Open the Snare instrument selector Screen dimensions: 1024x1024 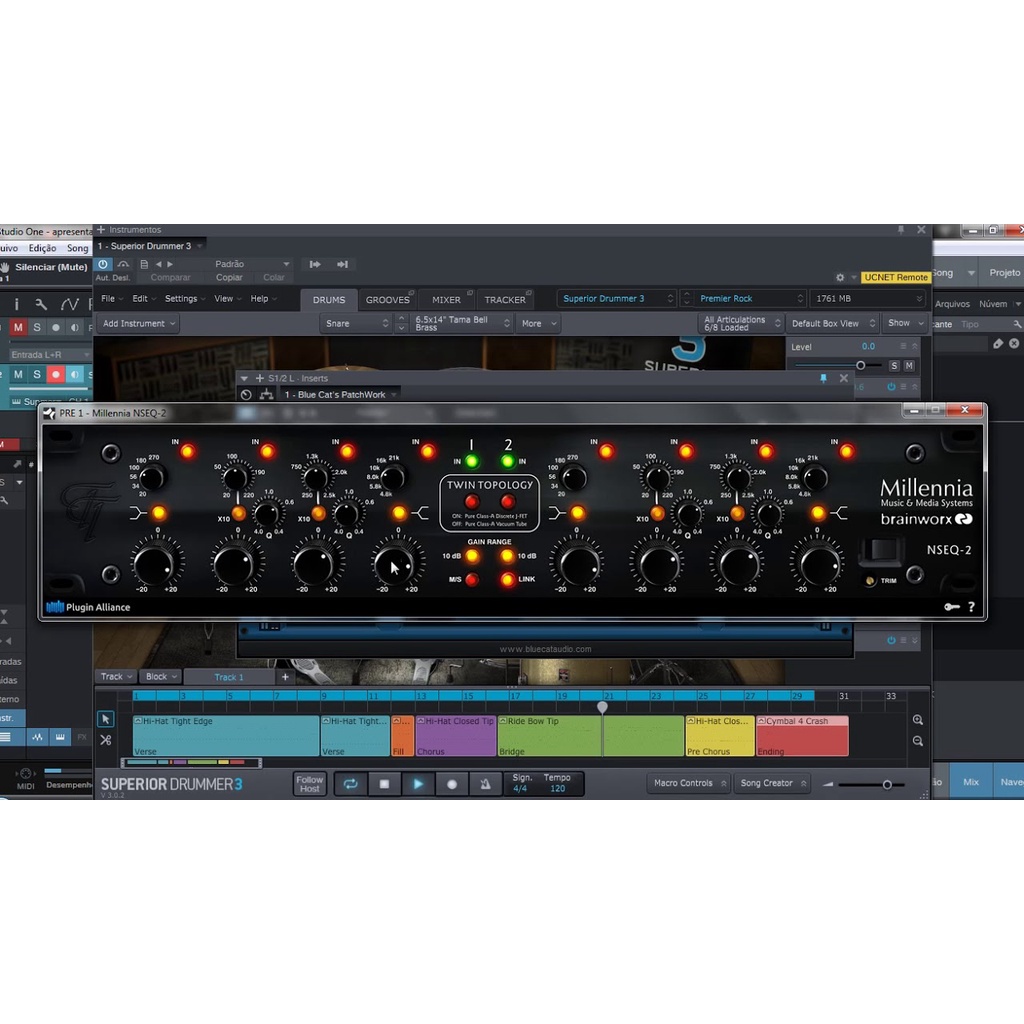[x=357, y=323]
